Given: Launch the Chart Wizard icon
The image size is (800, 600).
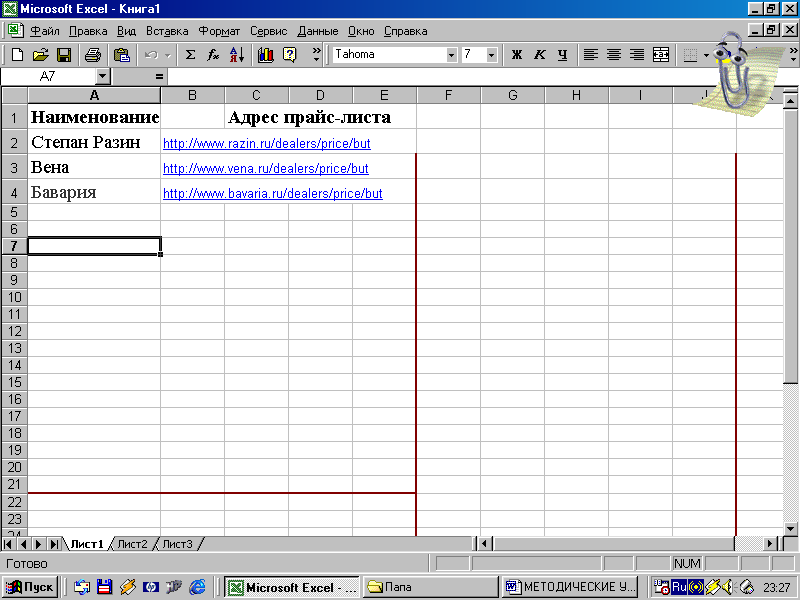Looking at the screenshot, I should [266, 55].
